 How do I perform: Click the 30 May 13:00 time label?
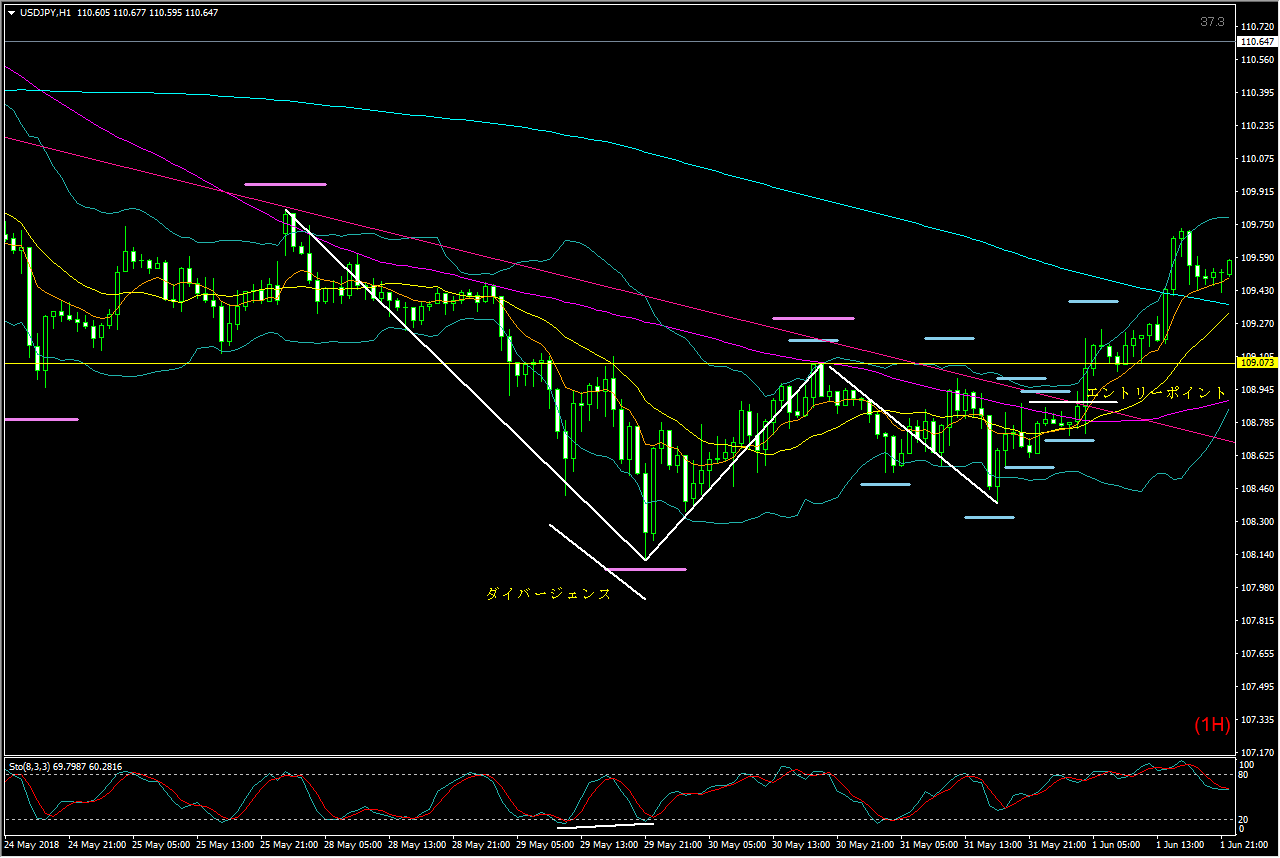[x=802, y=844]
